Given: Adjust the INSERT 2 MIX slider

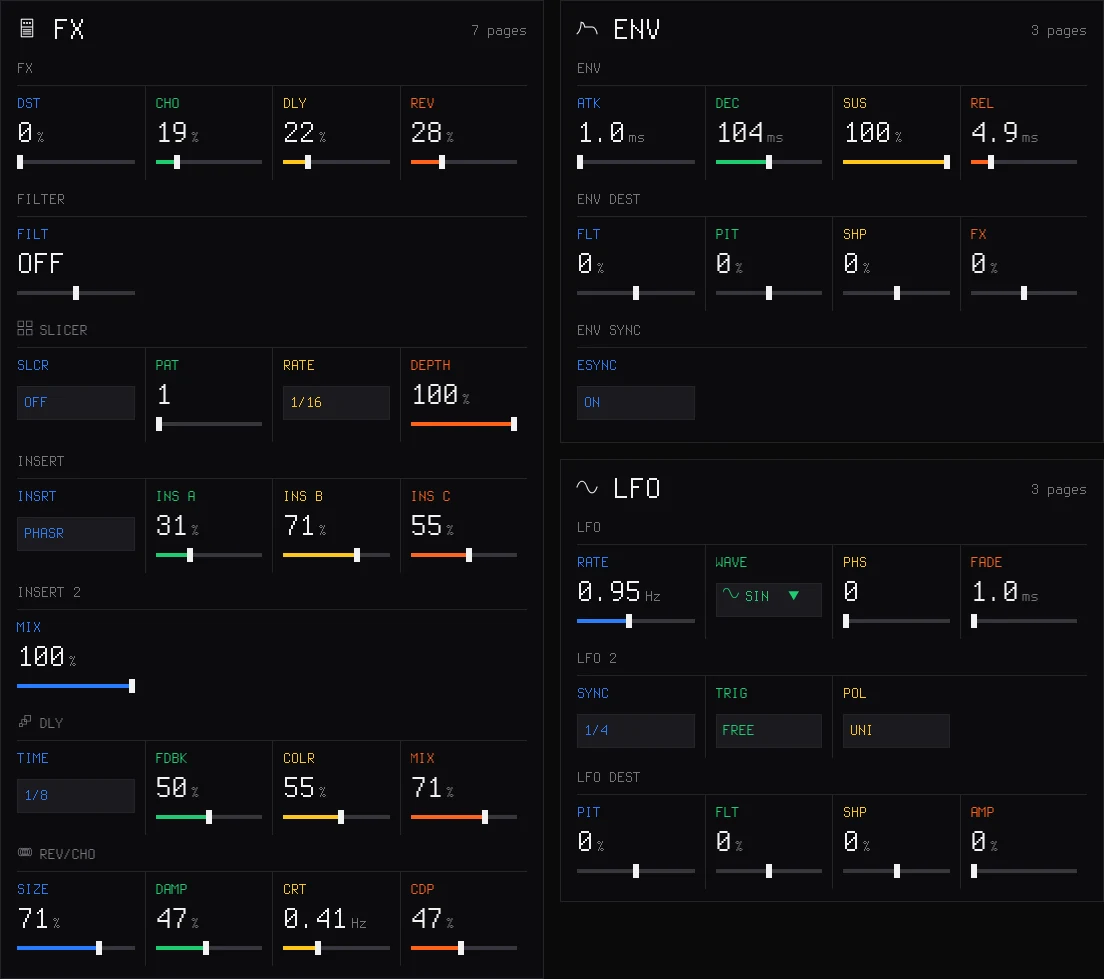Looking at the screenshot, I should coord(76,686).
